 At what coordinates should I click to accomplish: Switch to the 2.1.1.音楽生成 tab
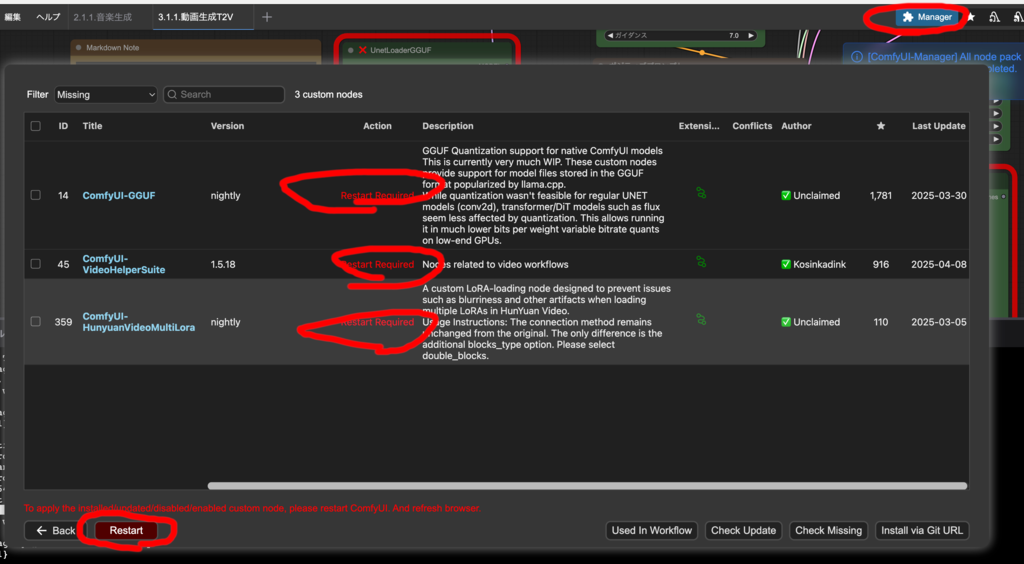coord(103,17)
